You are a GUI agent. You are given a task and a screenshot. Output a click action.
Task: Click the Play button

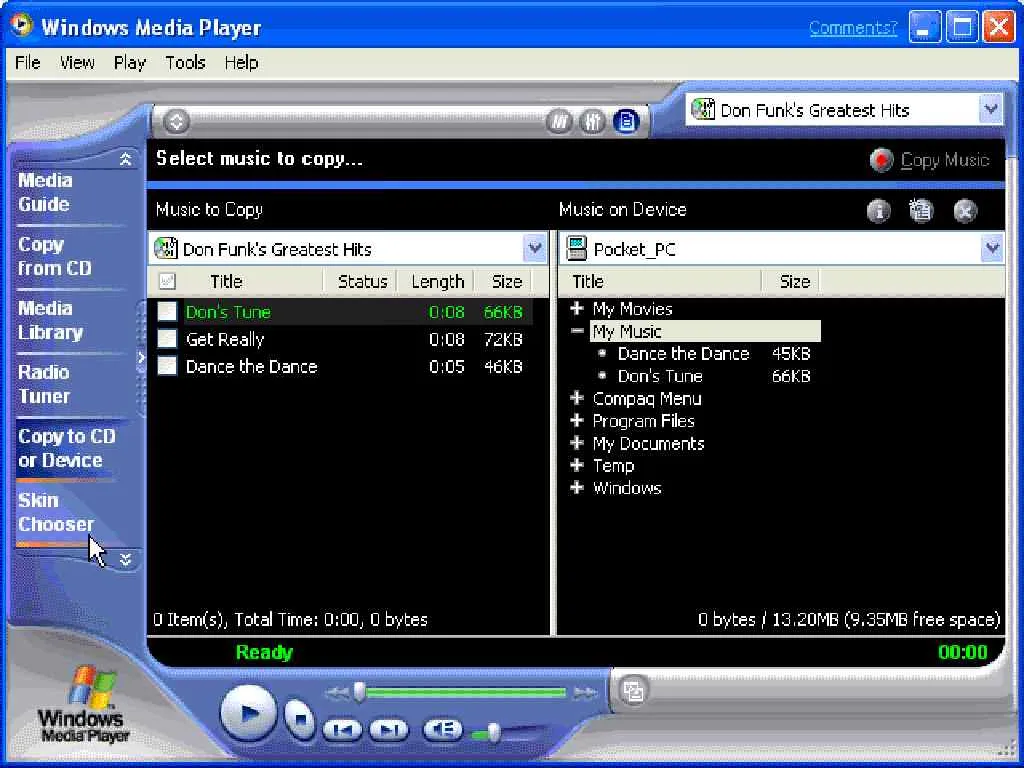(248, 713)
